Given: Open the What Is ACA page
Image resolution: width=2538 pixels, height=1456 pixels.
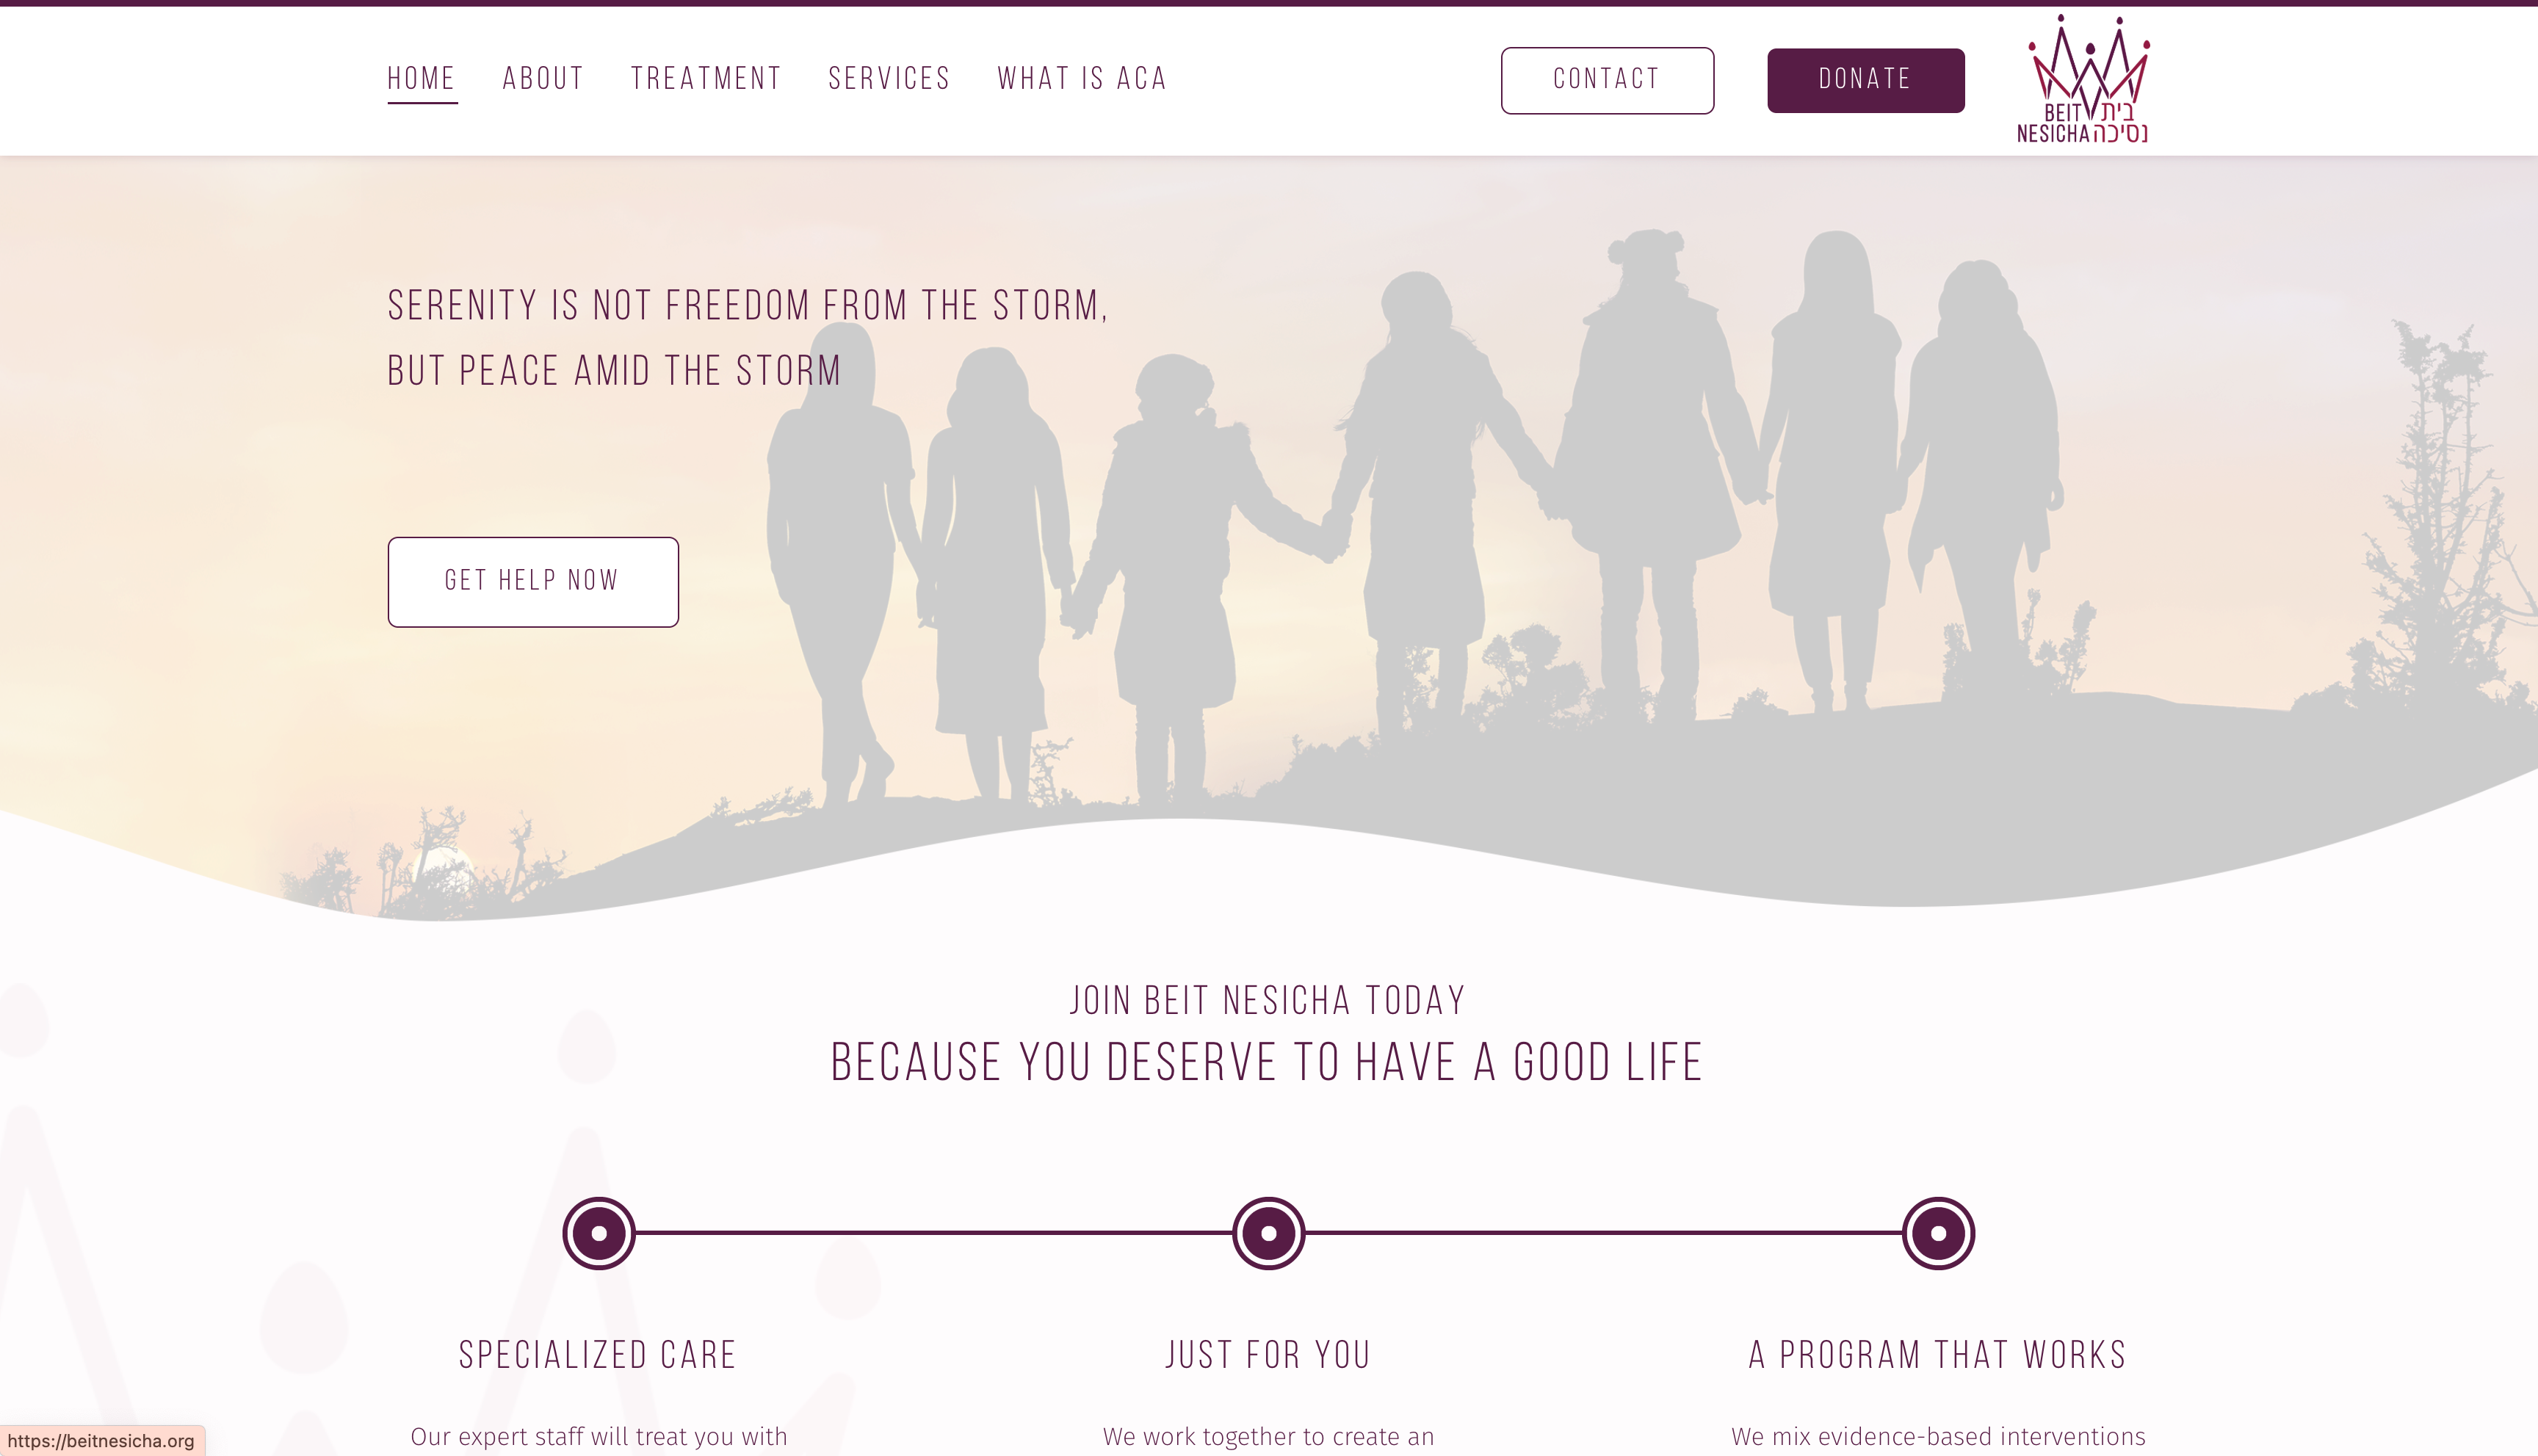Looking at the screenshot, I should [1082, 79].
